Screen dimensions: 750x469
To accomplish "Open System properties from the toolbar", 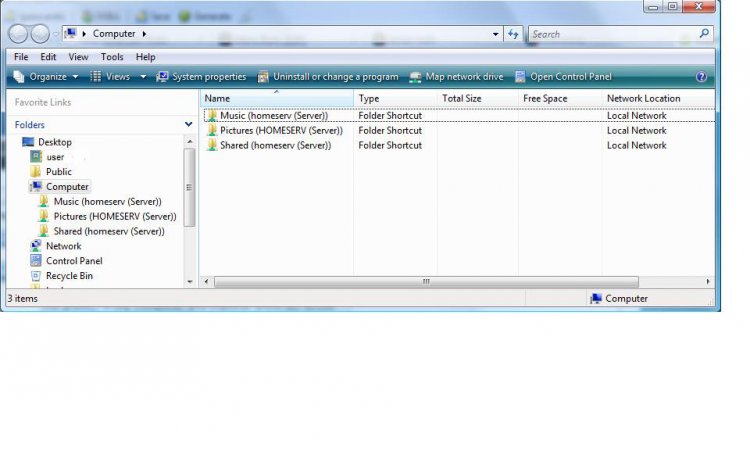I will point(201,77).
